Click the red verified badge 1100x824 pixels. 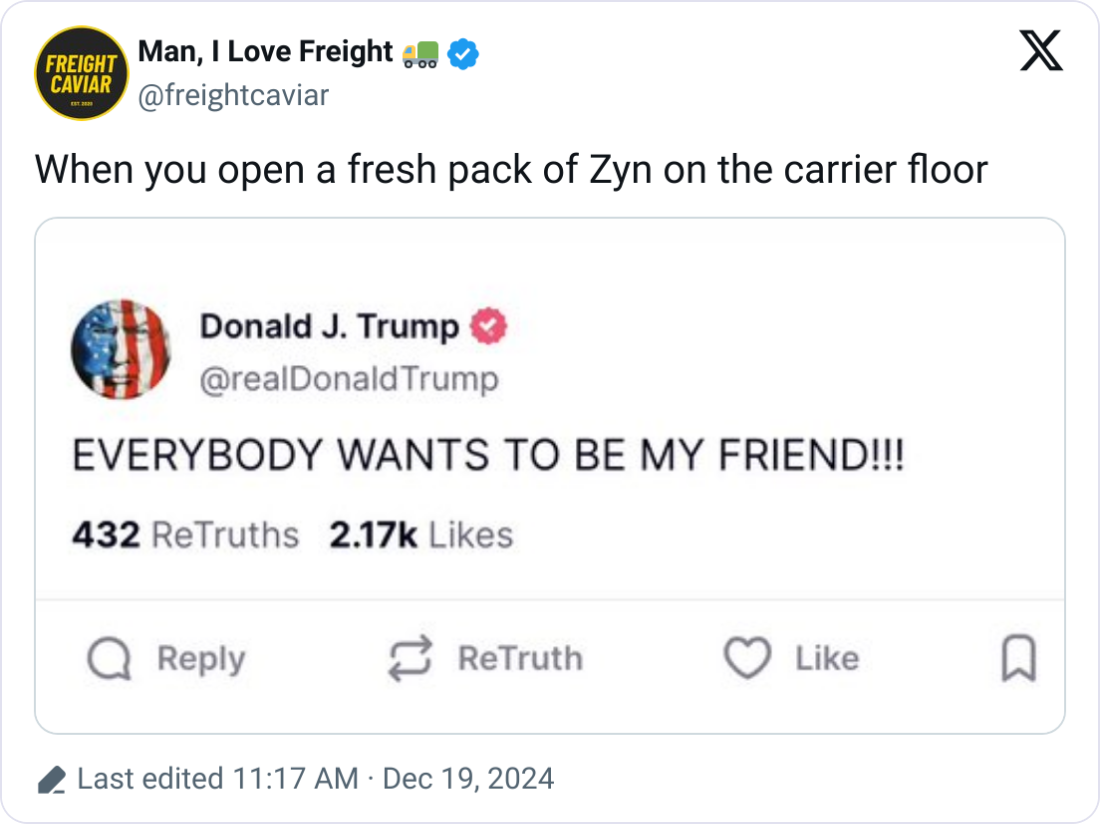(490, 327)
